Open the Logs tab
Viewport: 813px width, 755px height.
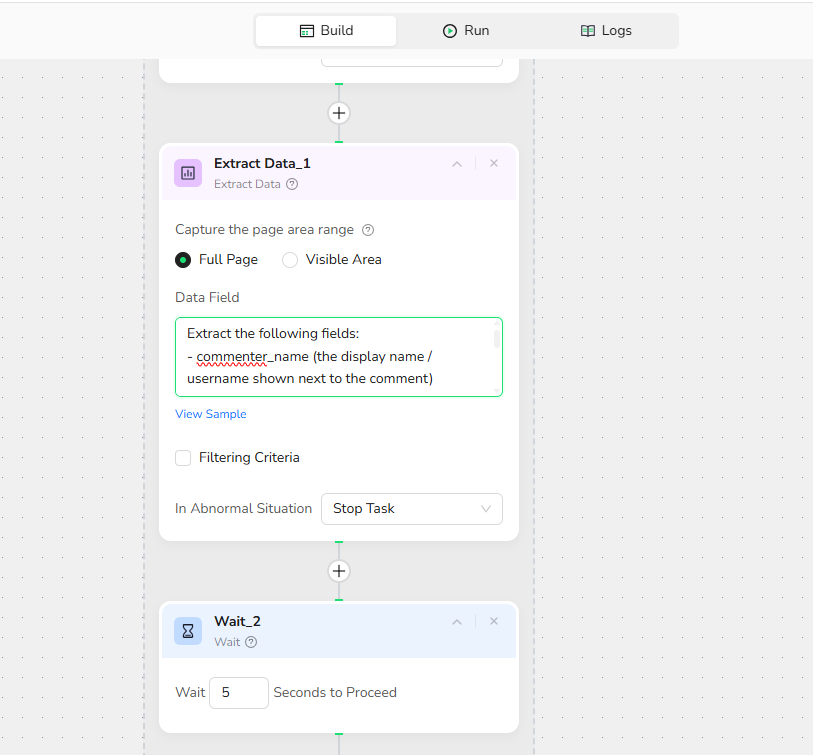(606, 31)
